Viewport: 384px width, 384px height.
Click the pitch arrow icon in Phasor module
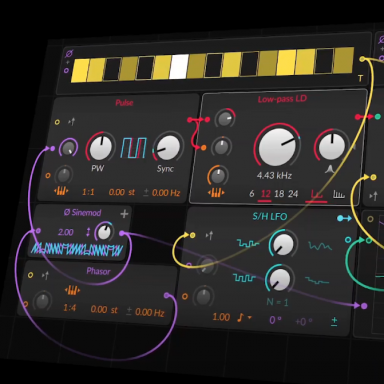click(45, 276)
